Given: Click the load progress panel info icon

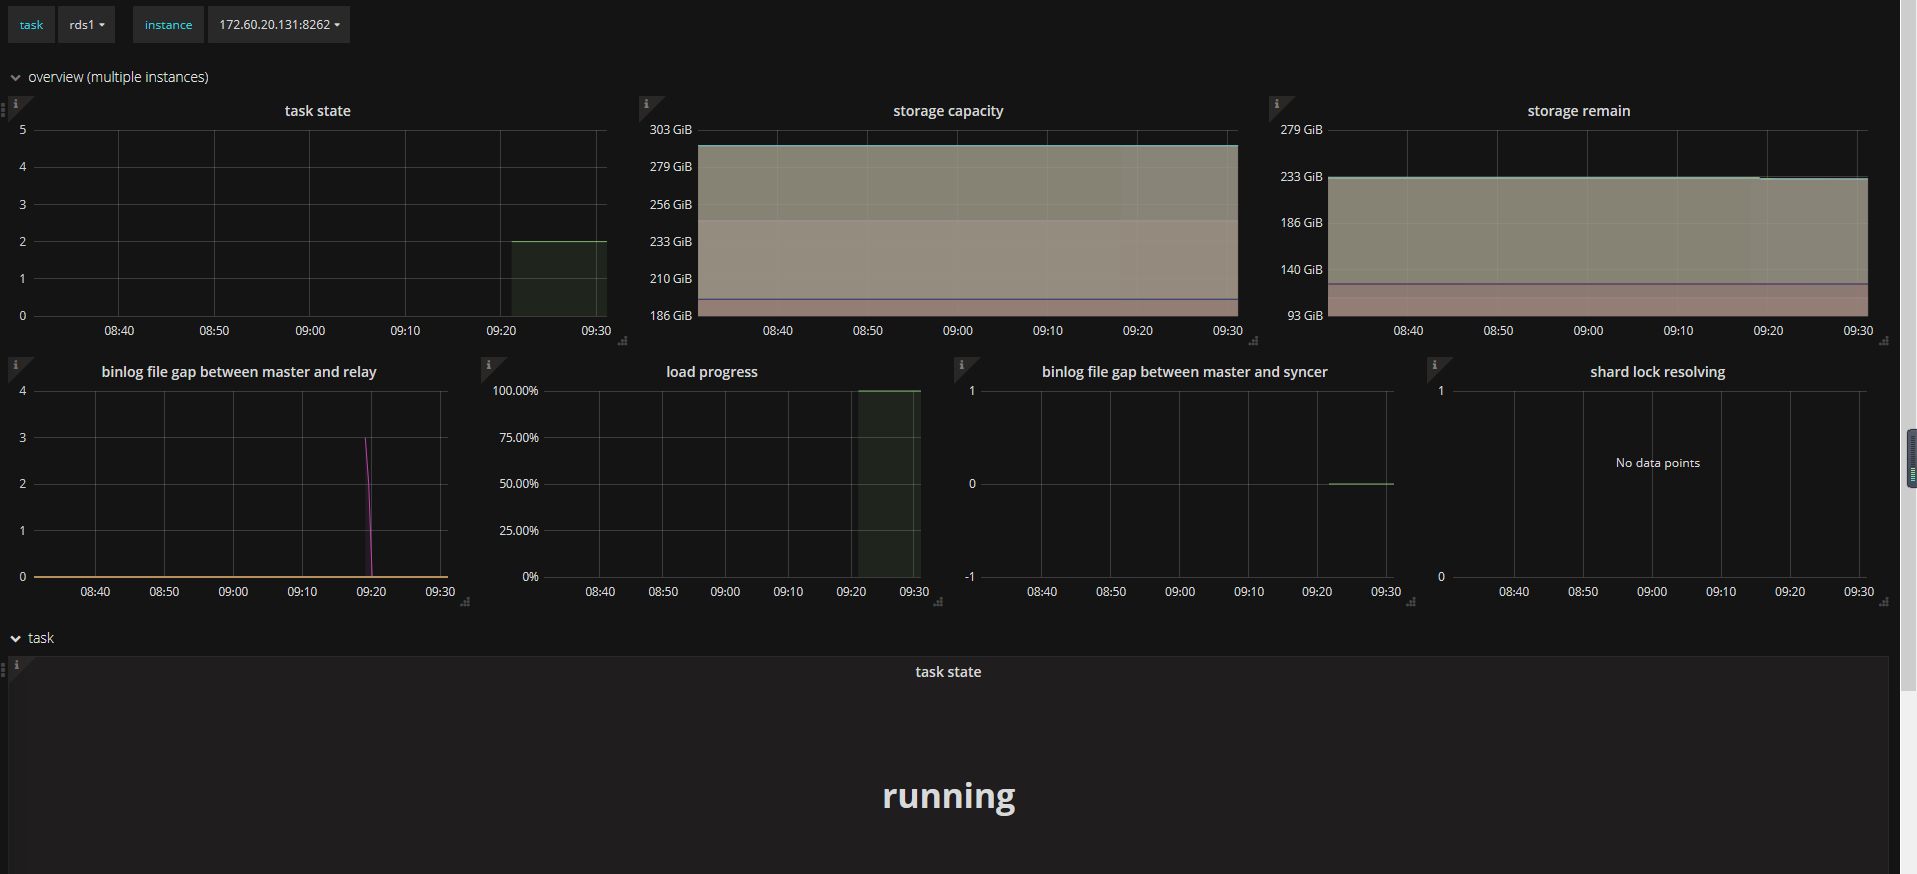Looking at the screenshot, I should pyautogui.click(x=488, y=365).
